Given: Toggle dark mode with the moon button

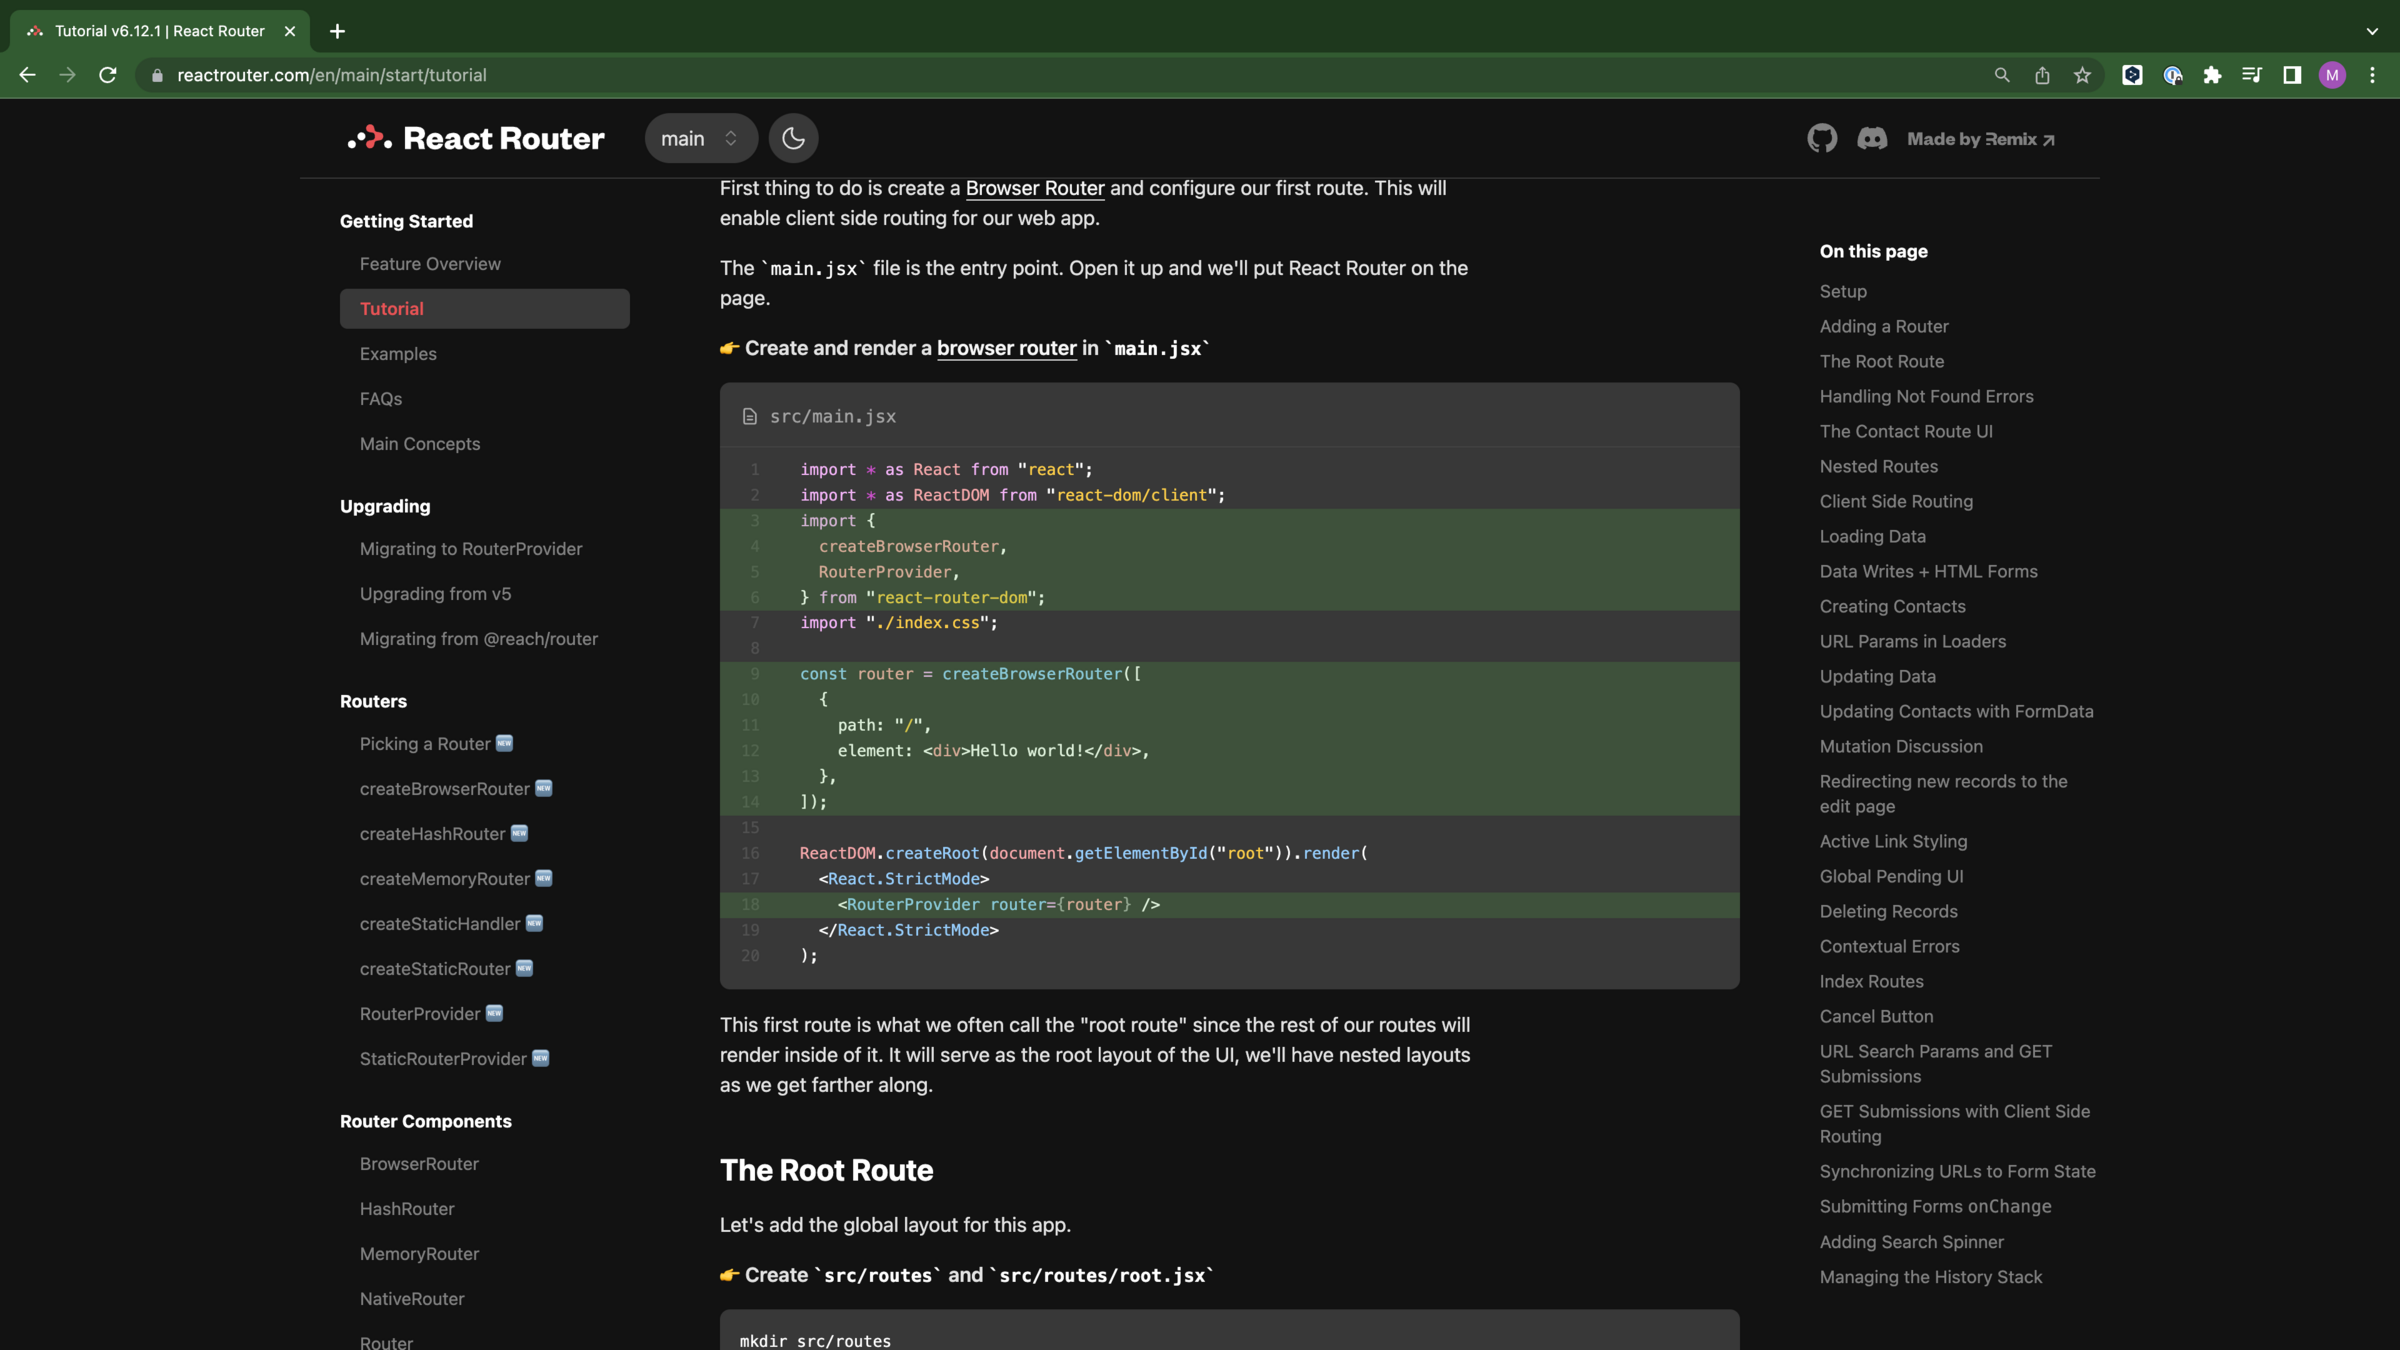Looking at the screenshot, I should [793, 138].
